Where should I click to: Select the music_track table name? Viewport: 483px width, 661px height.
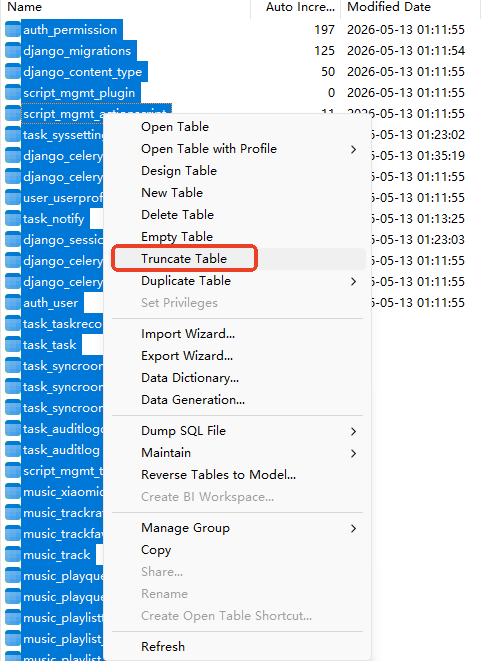point(57,555)
